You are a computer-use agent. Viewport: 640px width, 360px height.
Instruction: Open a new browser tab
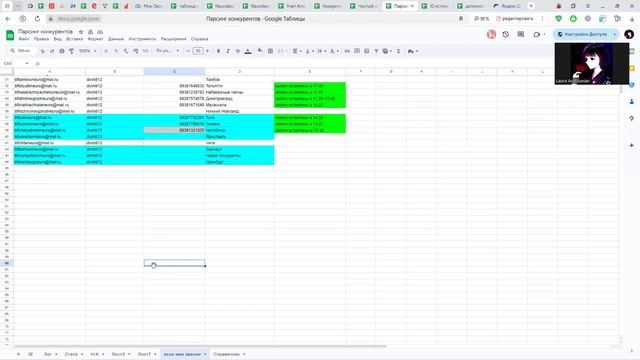pos(531,6)
